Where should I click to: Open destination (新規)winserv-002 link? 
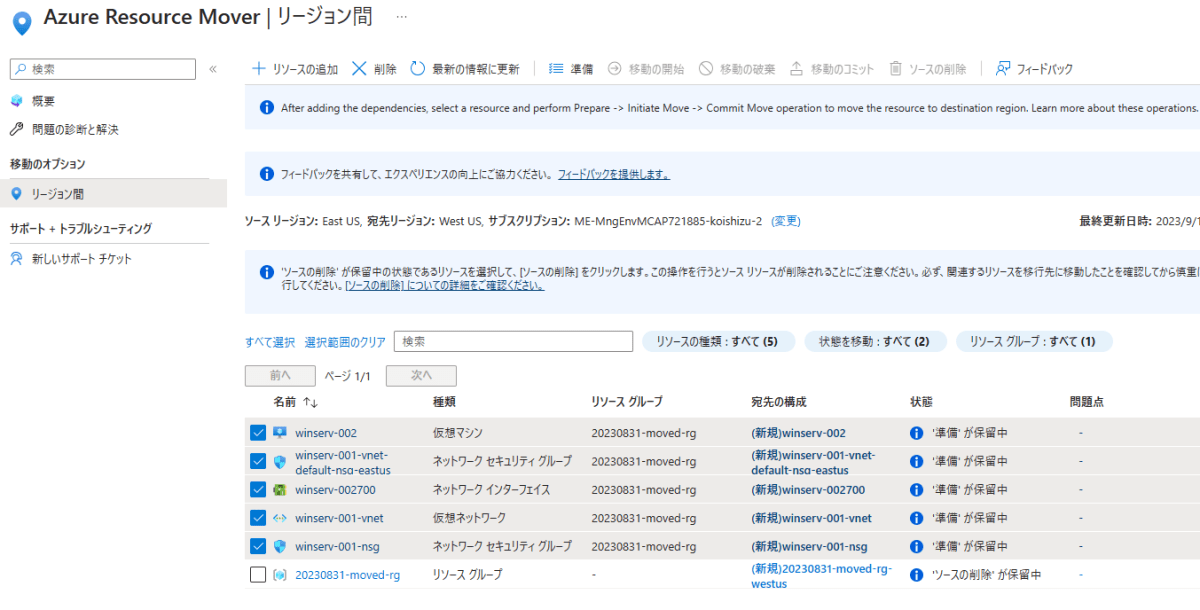[x=798, y=433]
